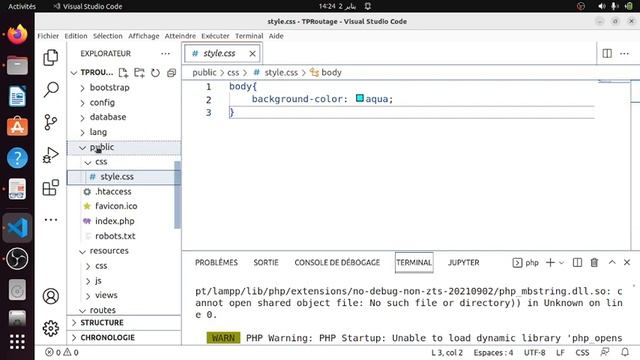640x360 pixels.
Task: Create a new file in TPROU explorer
Action: [x=123, y=73]
